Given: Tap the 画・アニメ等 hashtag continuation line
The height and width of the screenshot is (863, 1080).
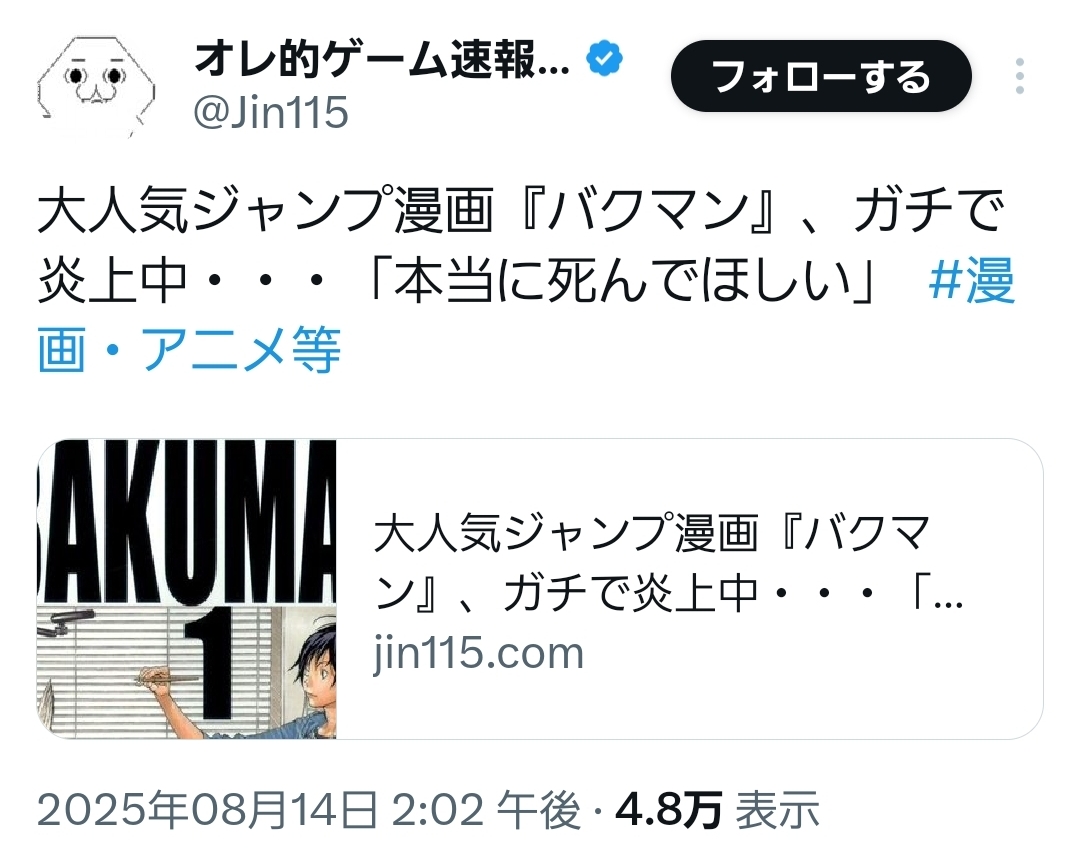Looking at the screenshot, I should click(189, 350).
